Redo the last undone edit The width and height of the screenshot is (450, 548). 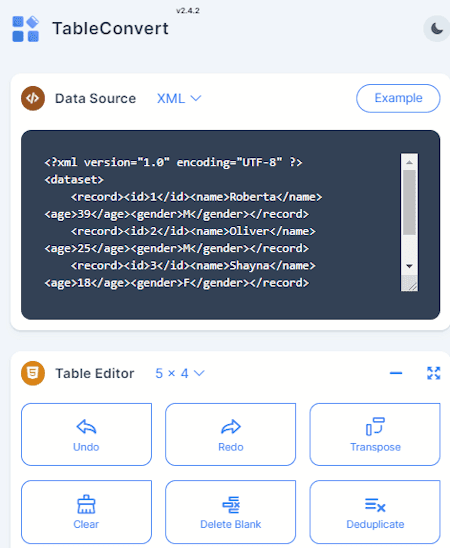231,434
